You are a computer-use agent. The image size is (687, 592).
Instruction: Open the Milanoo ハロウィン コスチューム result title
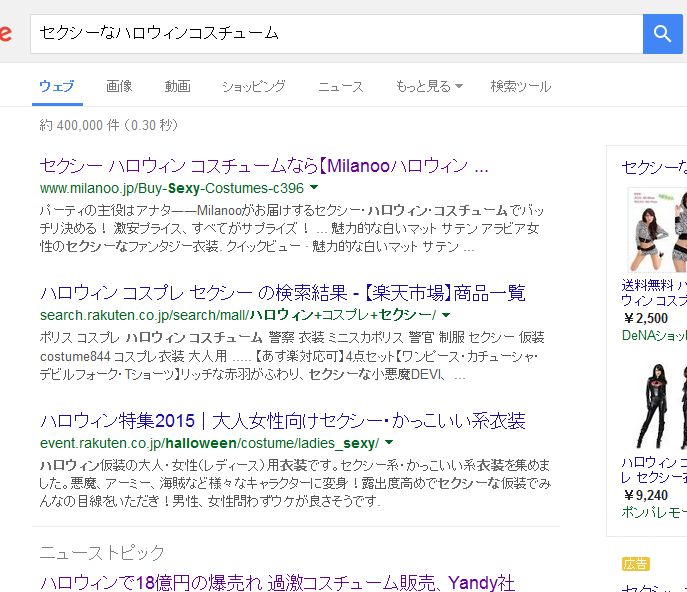[264, 166]
